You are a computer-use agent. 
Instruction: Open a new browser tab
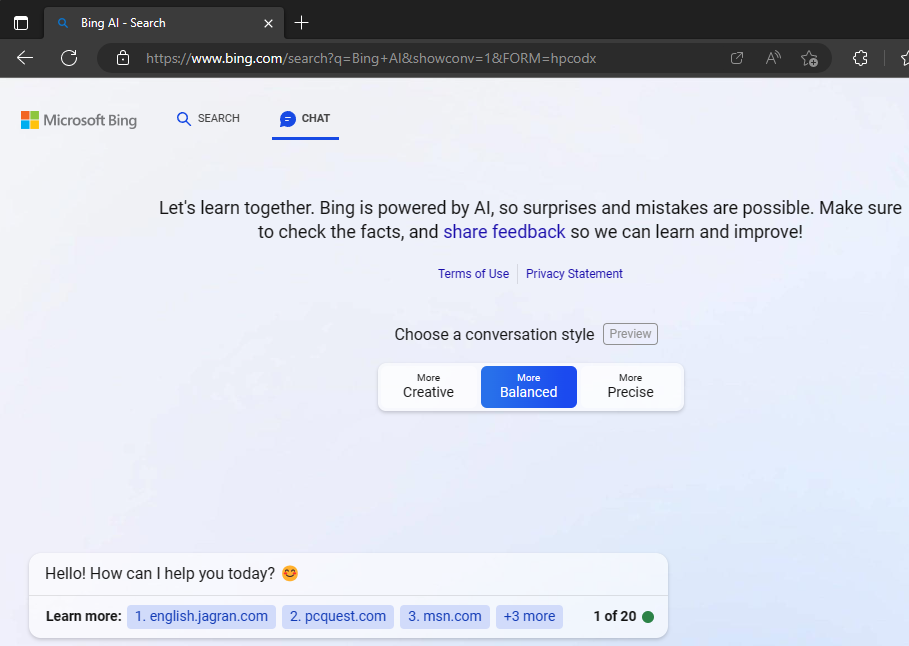[x=301, y=23]
